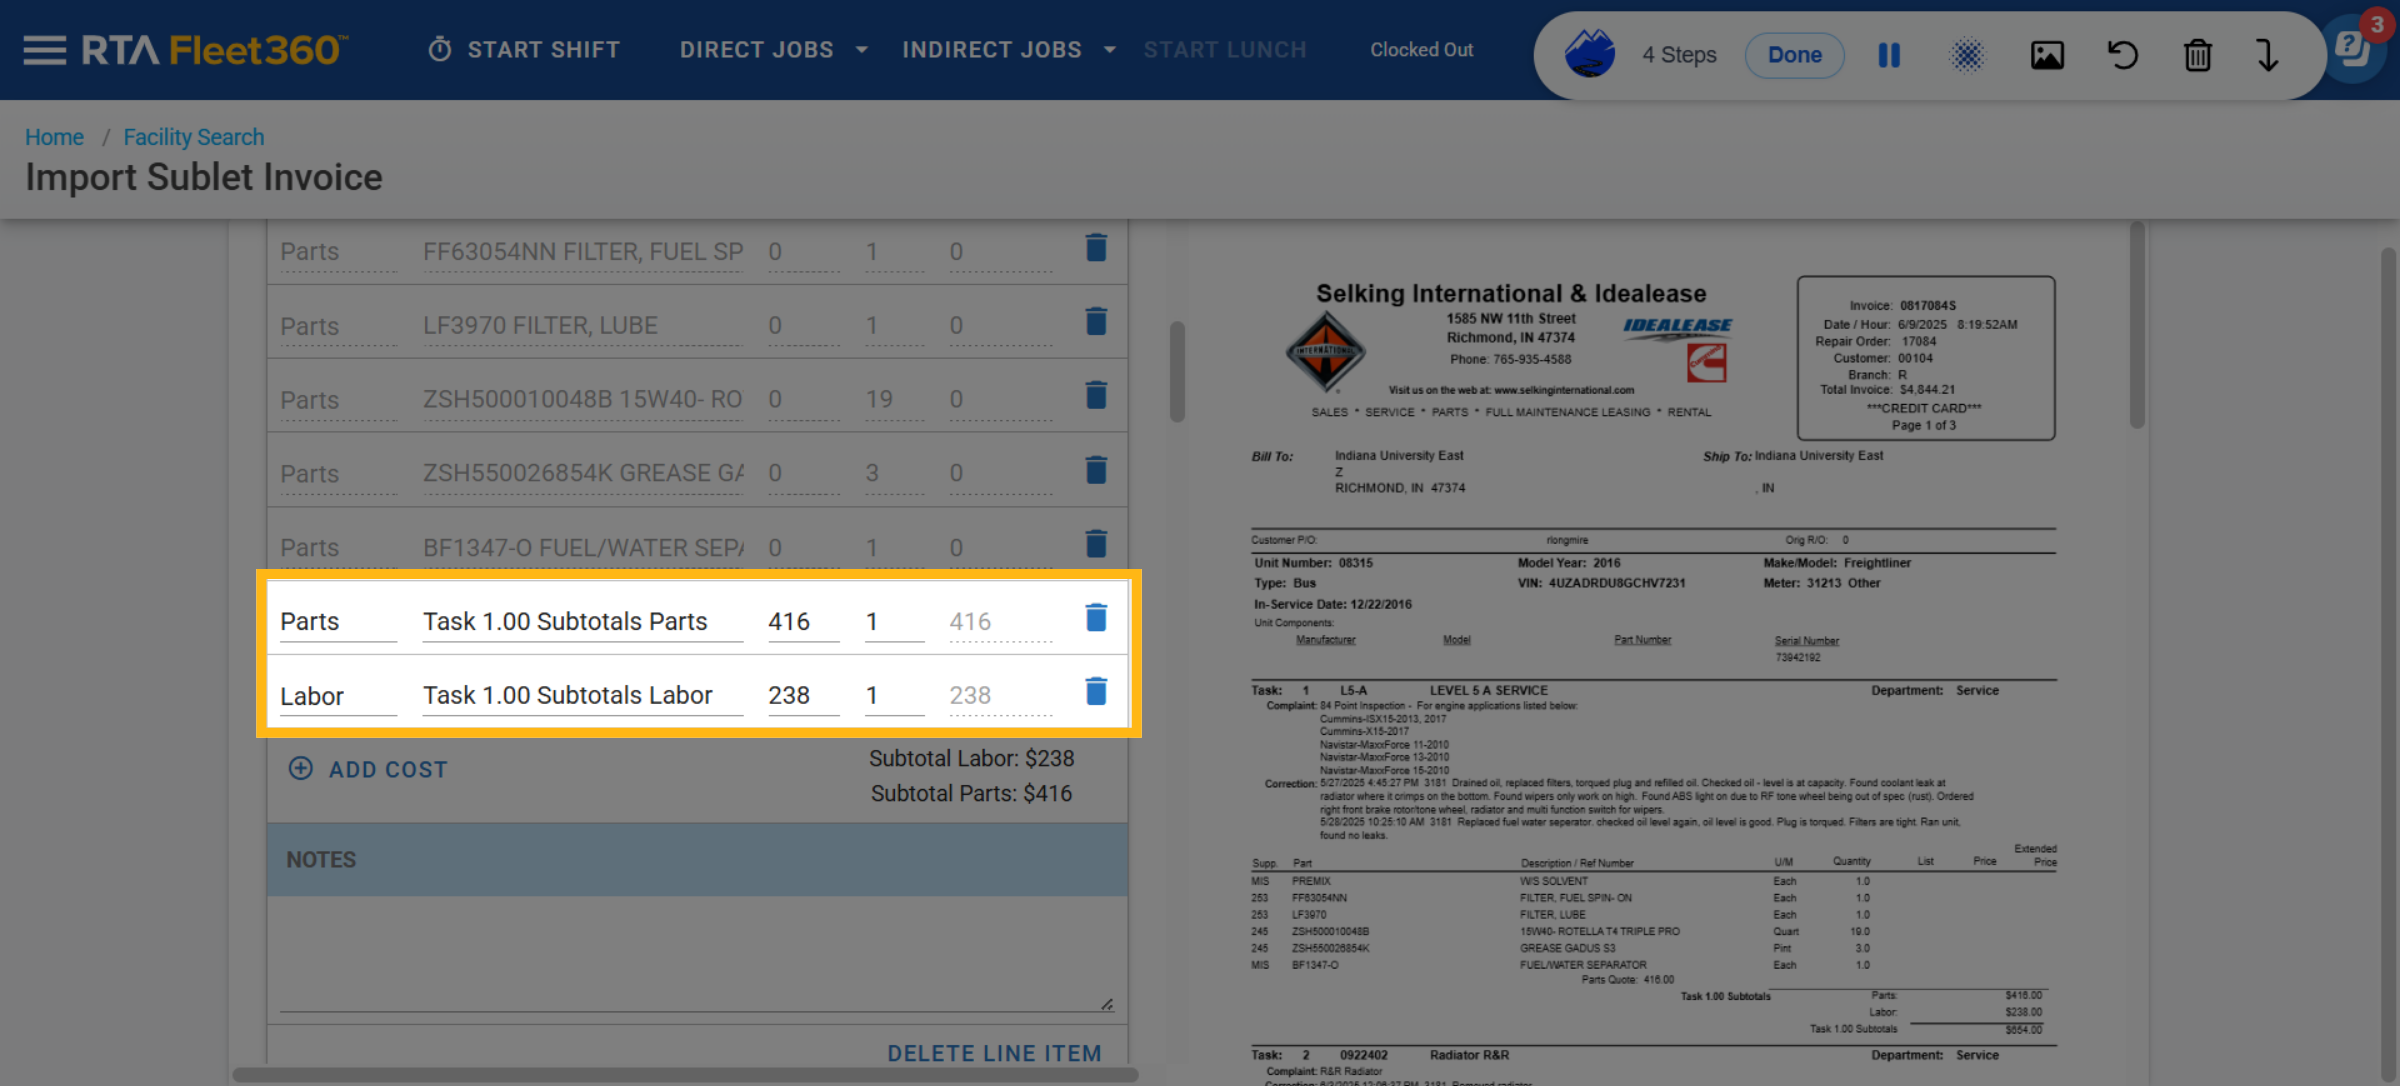This screenshot has width=2400, height=1086.
Task: Click inside the Notes text area
Action: click(x=696, y=955)
